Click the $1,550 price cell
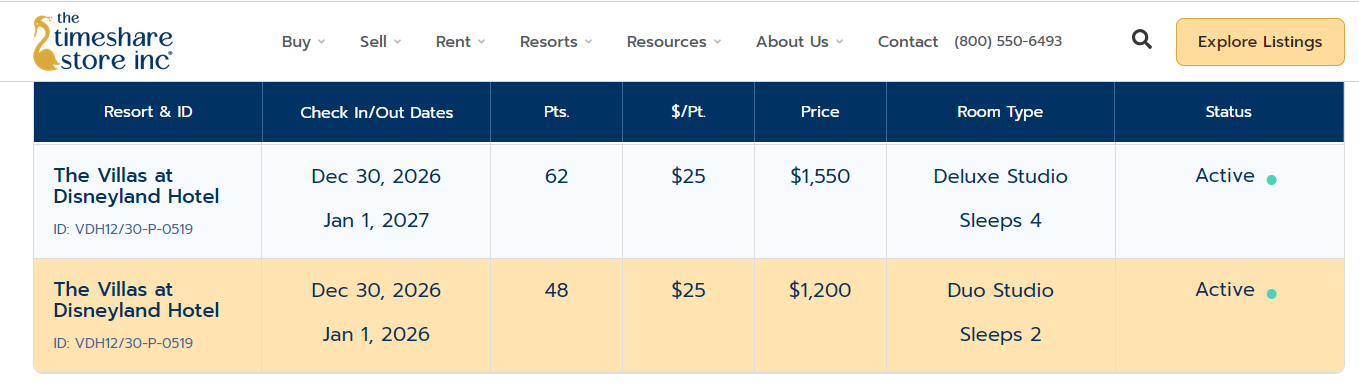This screenshot has height=391, width=1359. (820, 177)
